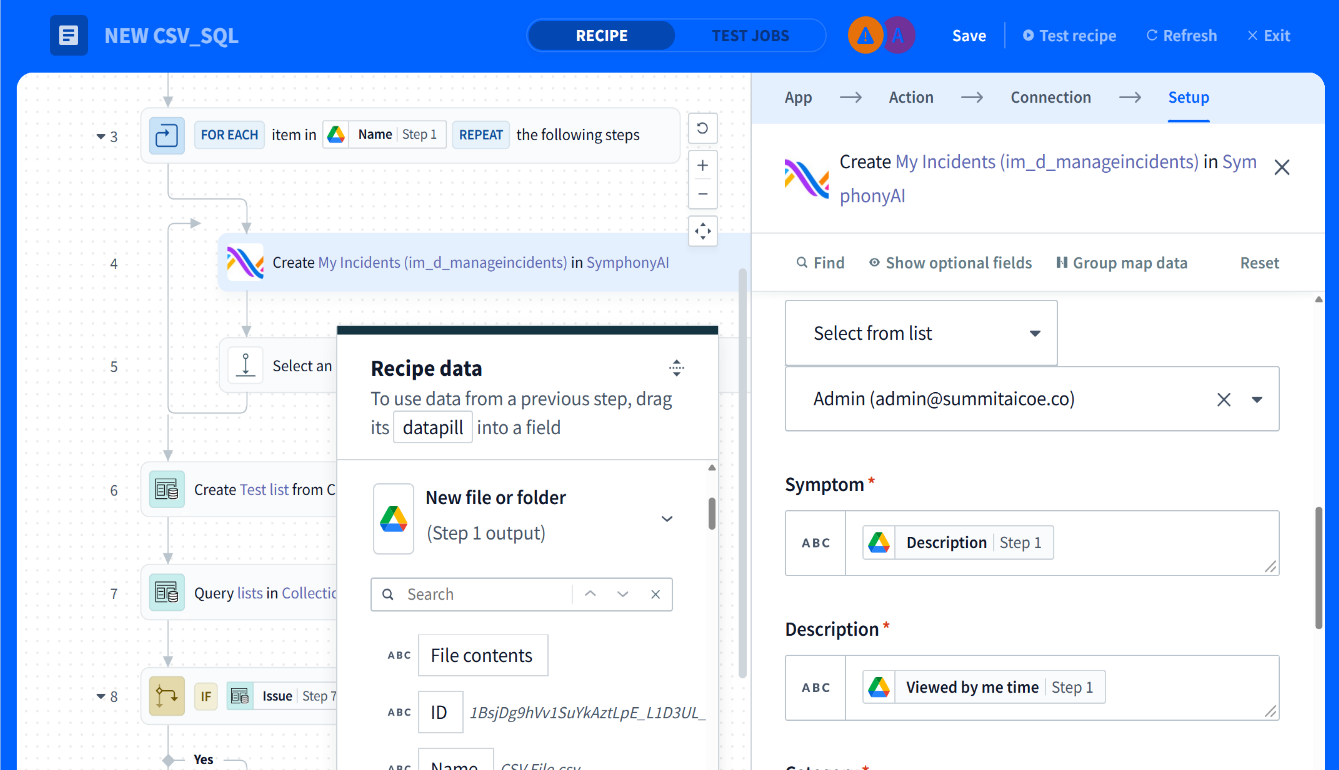This screenshot has height=770, width=1339.
Task: Collapse step 3 loop block
Action: (x=101, y=136)
